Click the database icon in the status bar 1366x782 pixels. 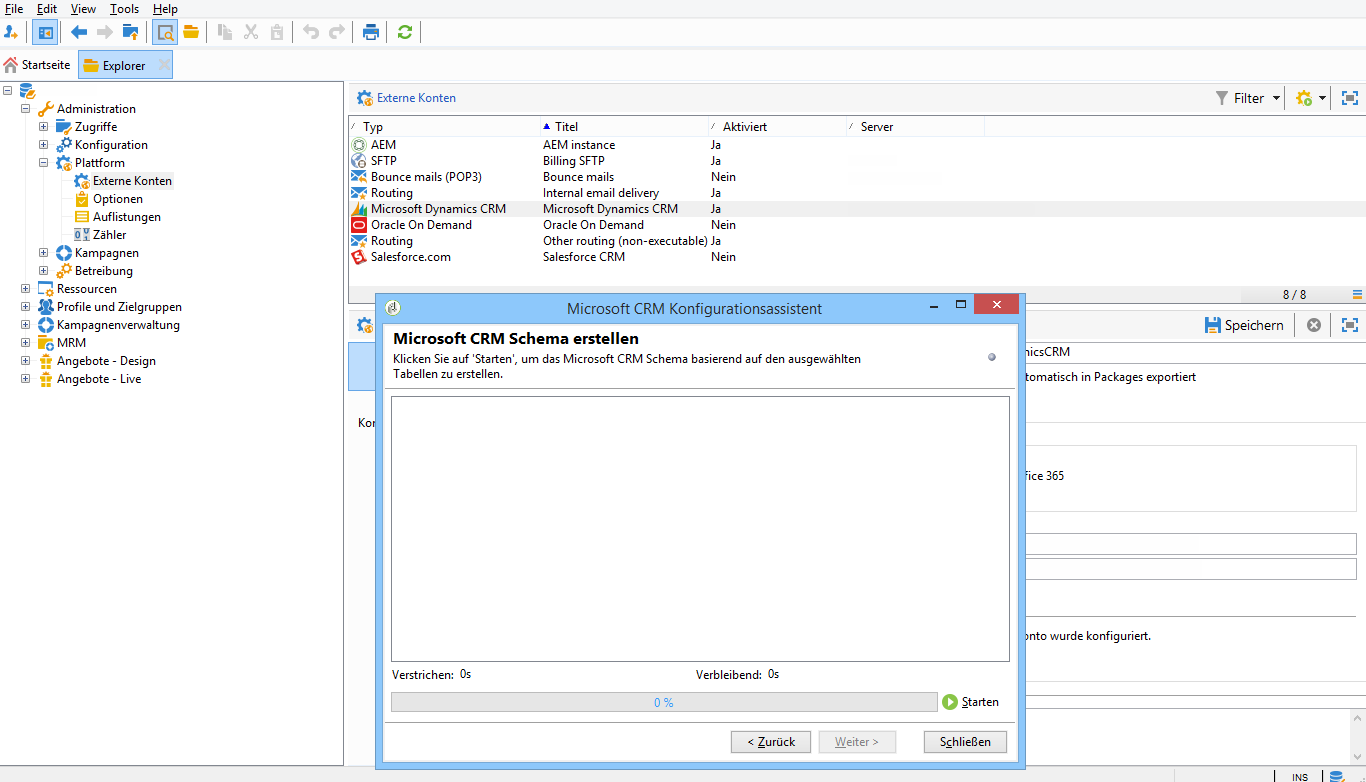[x=1336, y=776]
